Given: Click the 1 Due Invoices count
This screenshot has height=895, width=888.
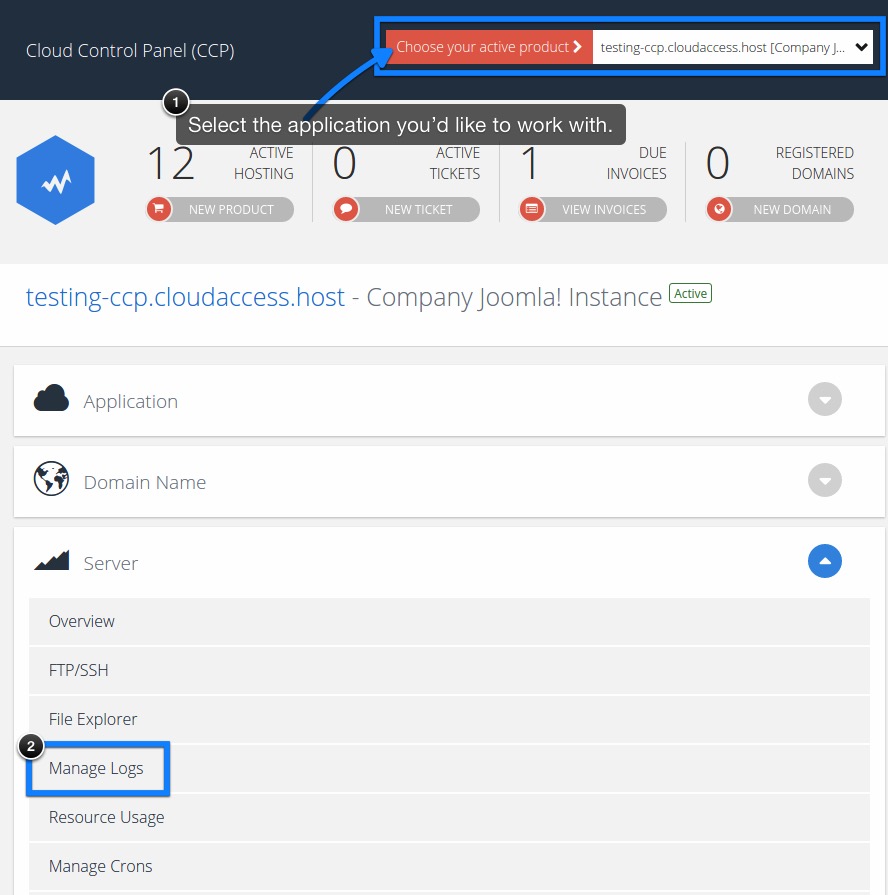Looking at the screenshot, I should (x=530, y=163).
